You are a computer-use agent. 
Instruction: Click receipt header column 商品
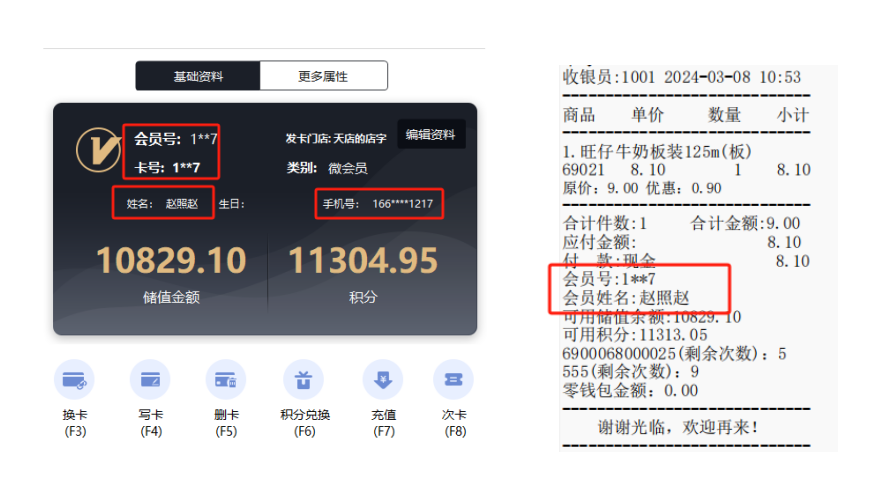tap(579, 115)
